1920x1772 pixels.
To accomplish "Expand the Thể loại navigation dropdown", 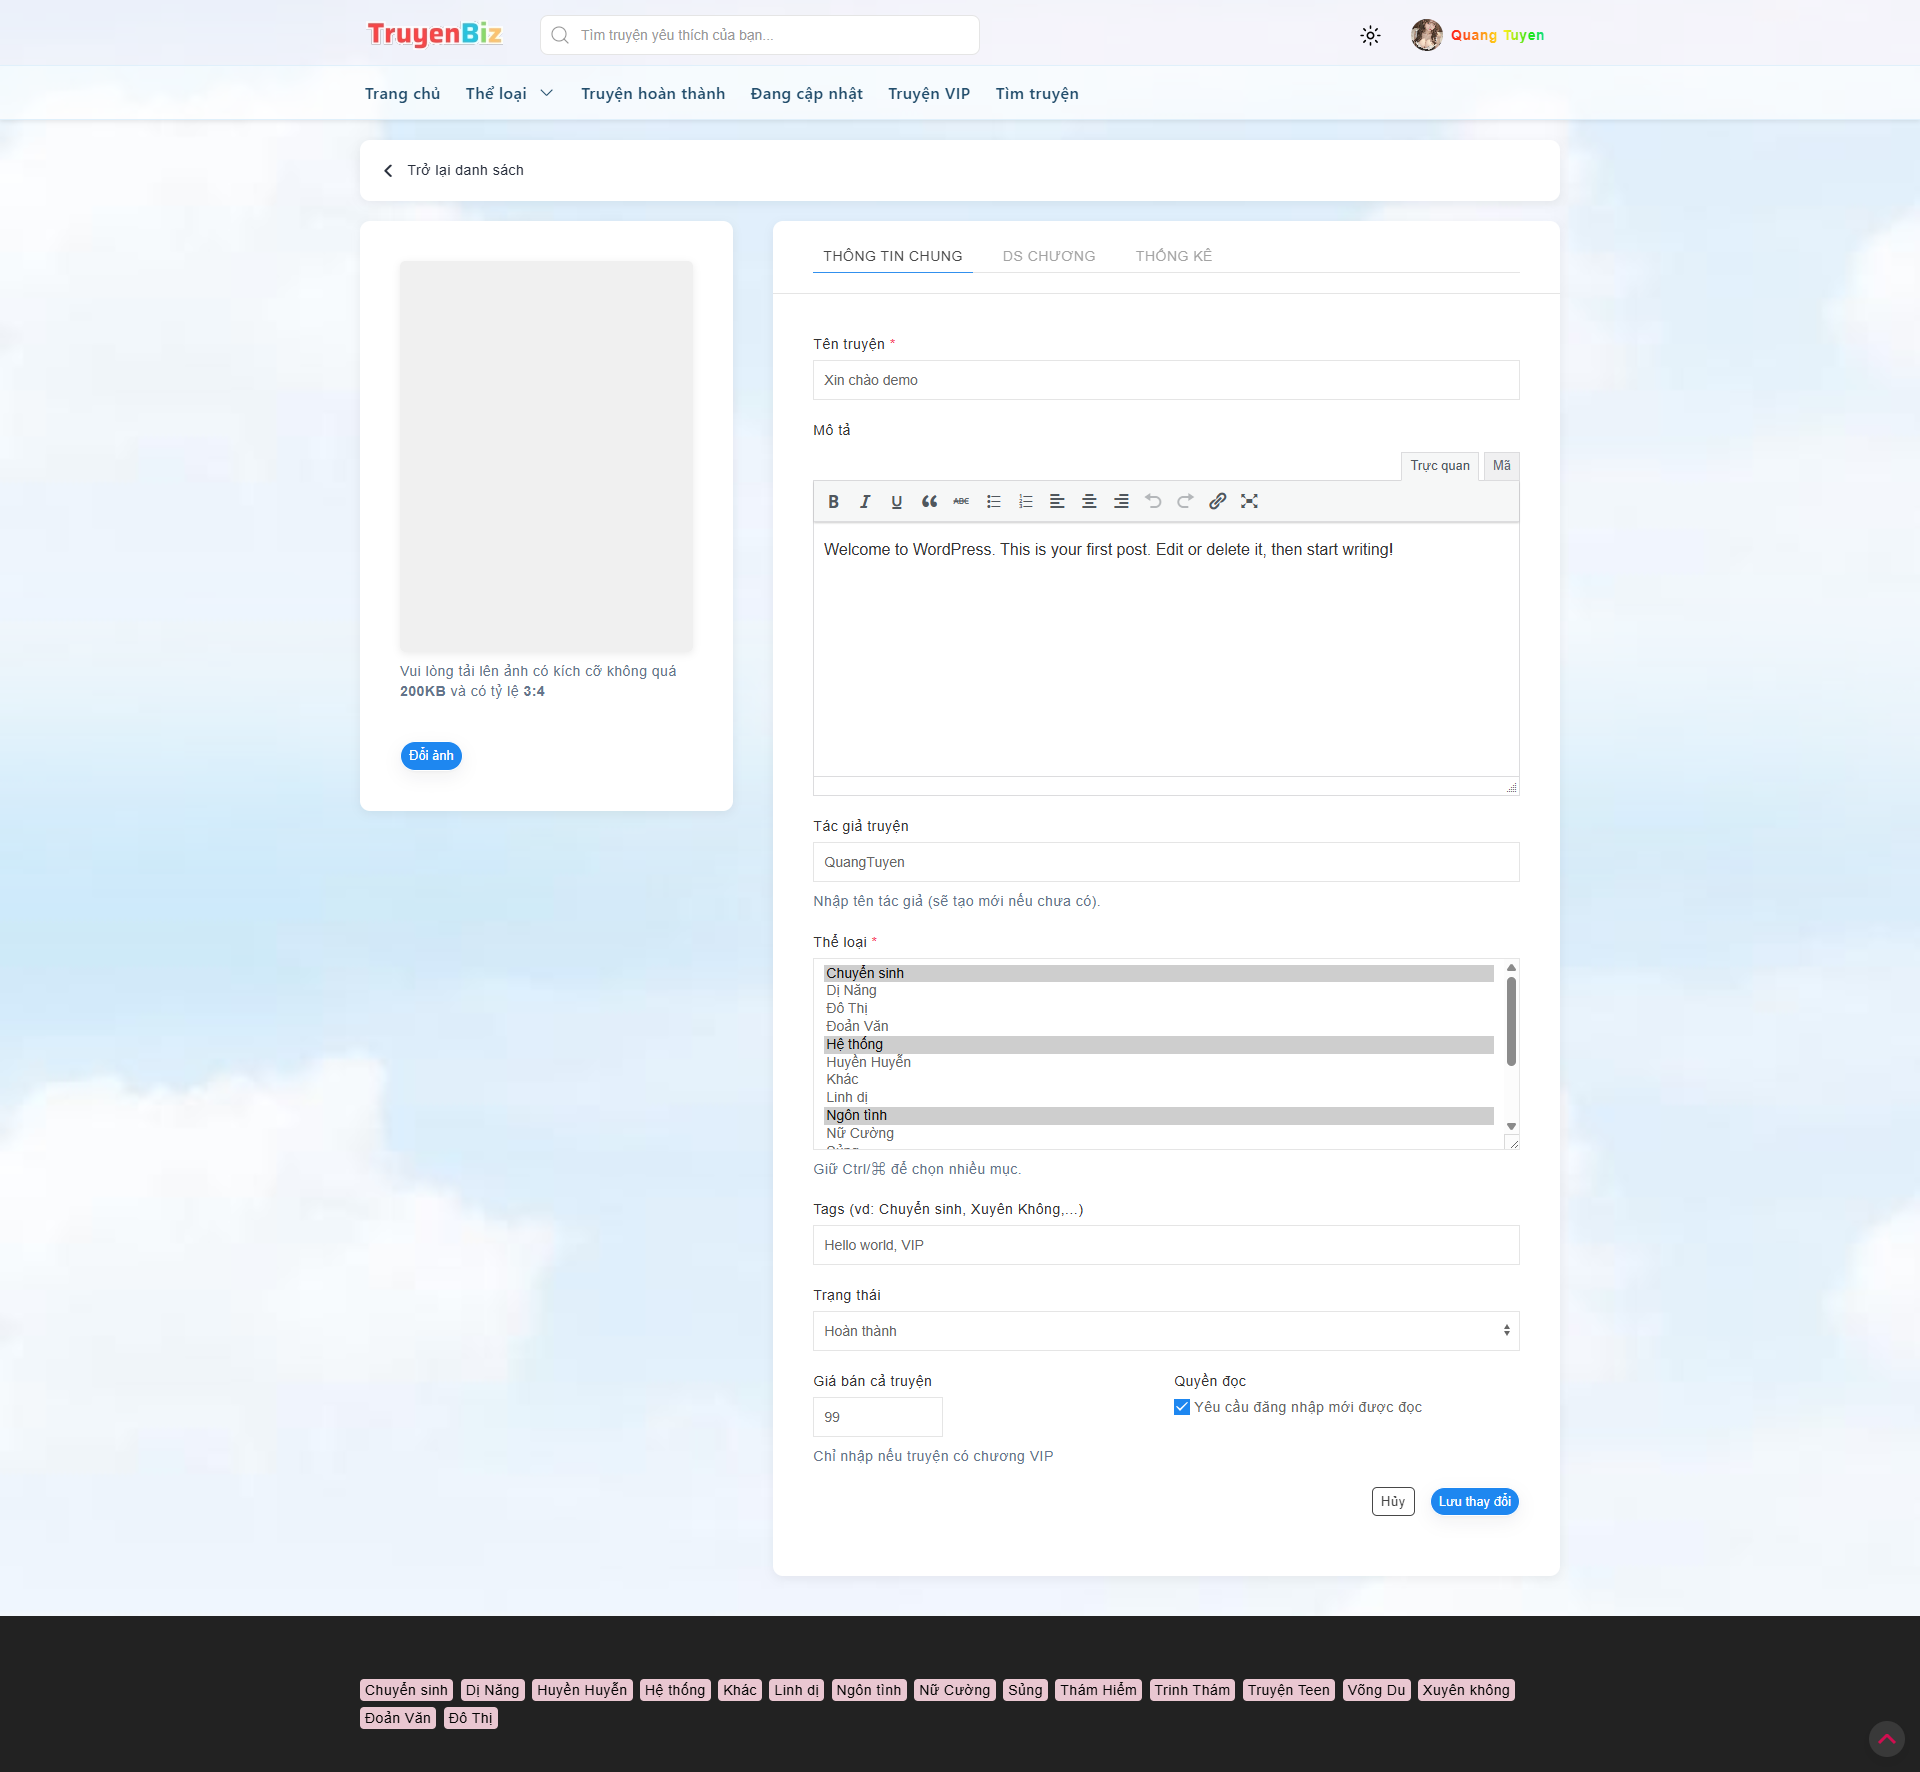I will click(509, 94).
